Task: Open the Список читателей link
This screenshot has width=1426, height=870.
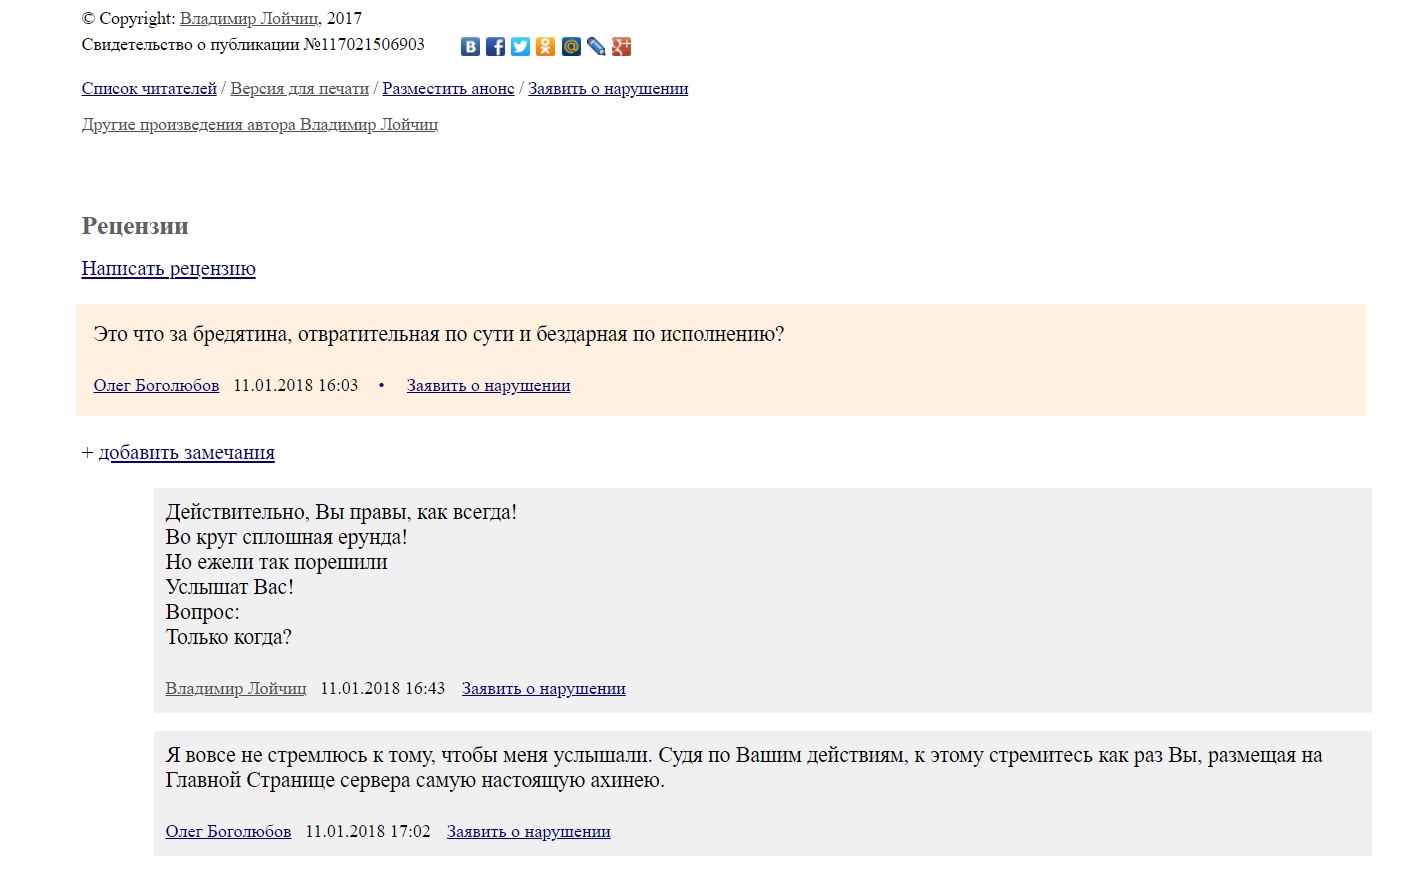Action: click(x=149, y=88)
